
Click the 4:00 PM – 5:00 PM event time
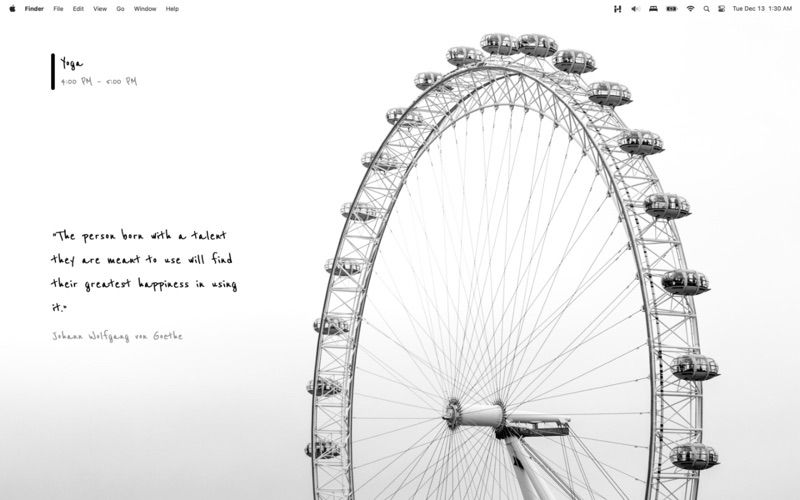point(99,81)
